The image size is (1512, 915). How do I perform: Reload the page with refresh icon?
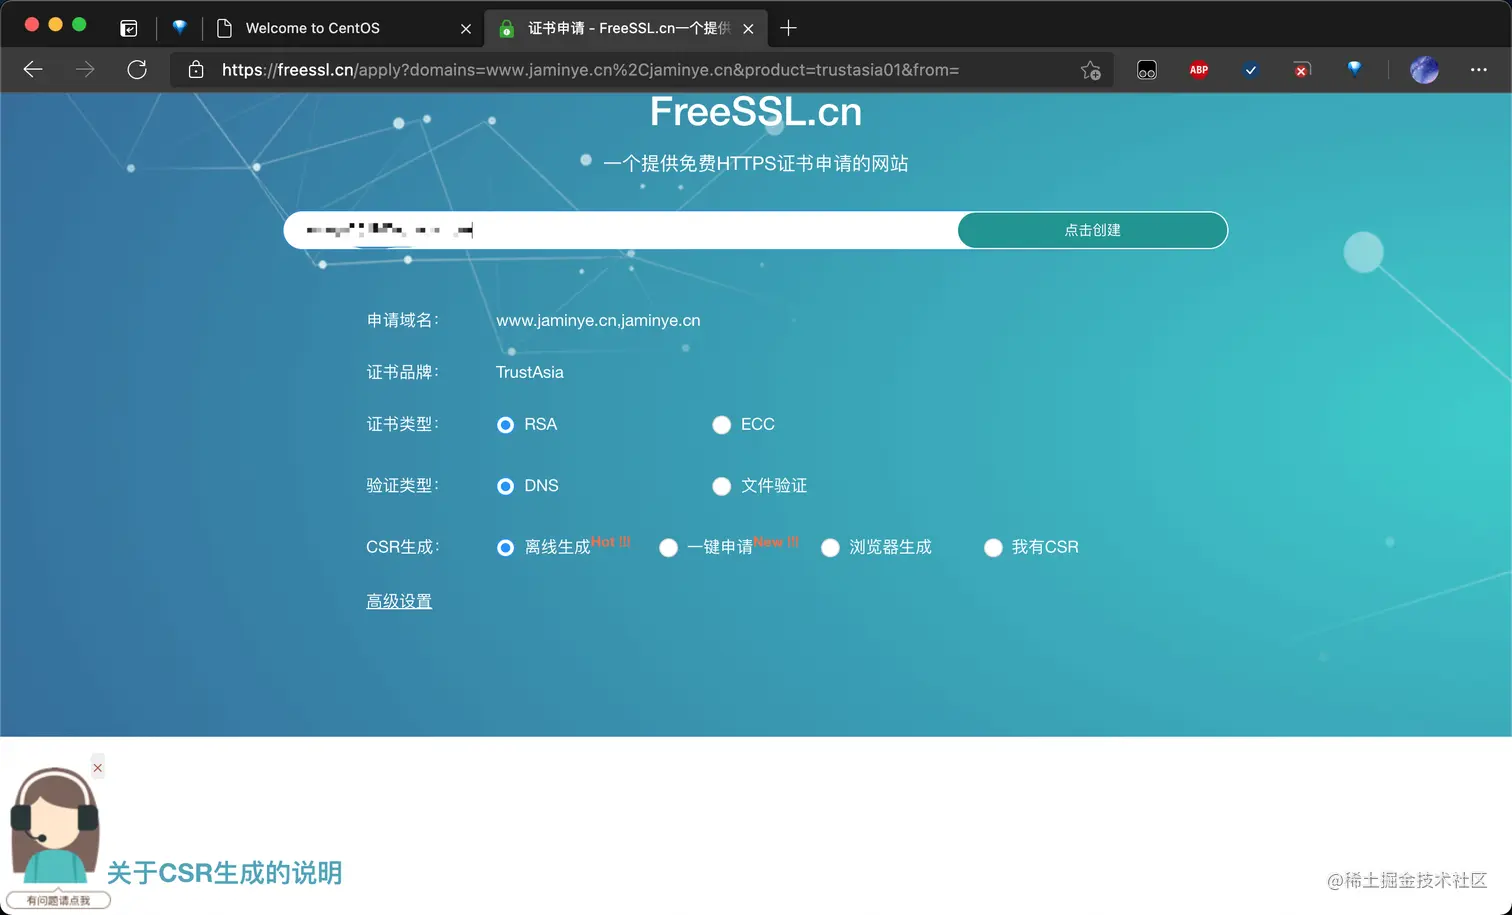[137, 70]
